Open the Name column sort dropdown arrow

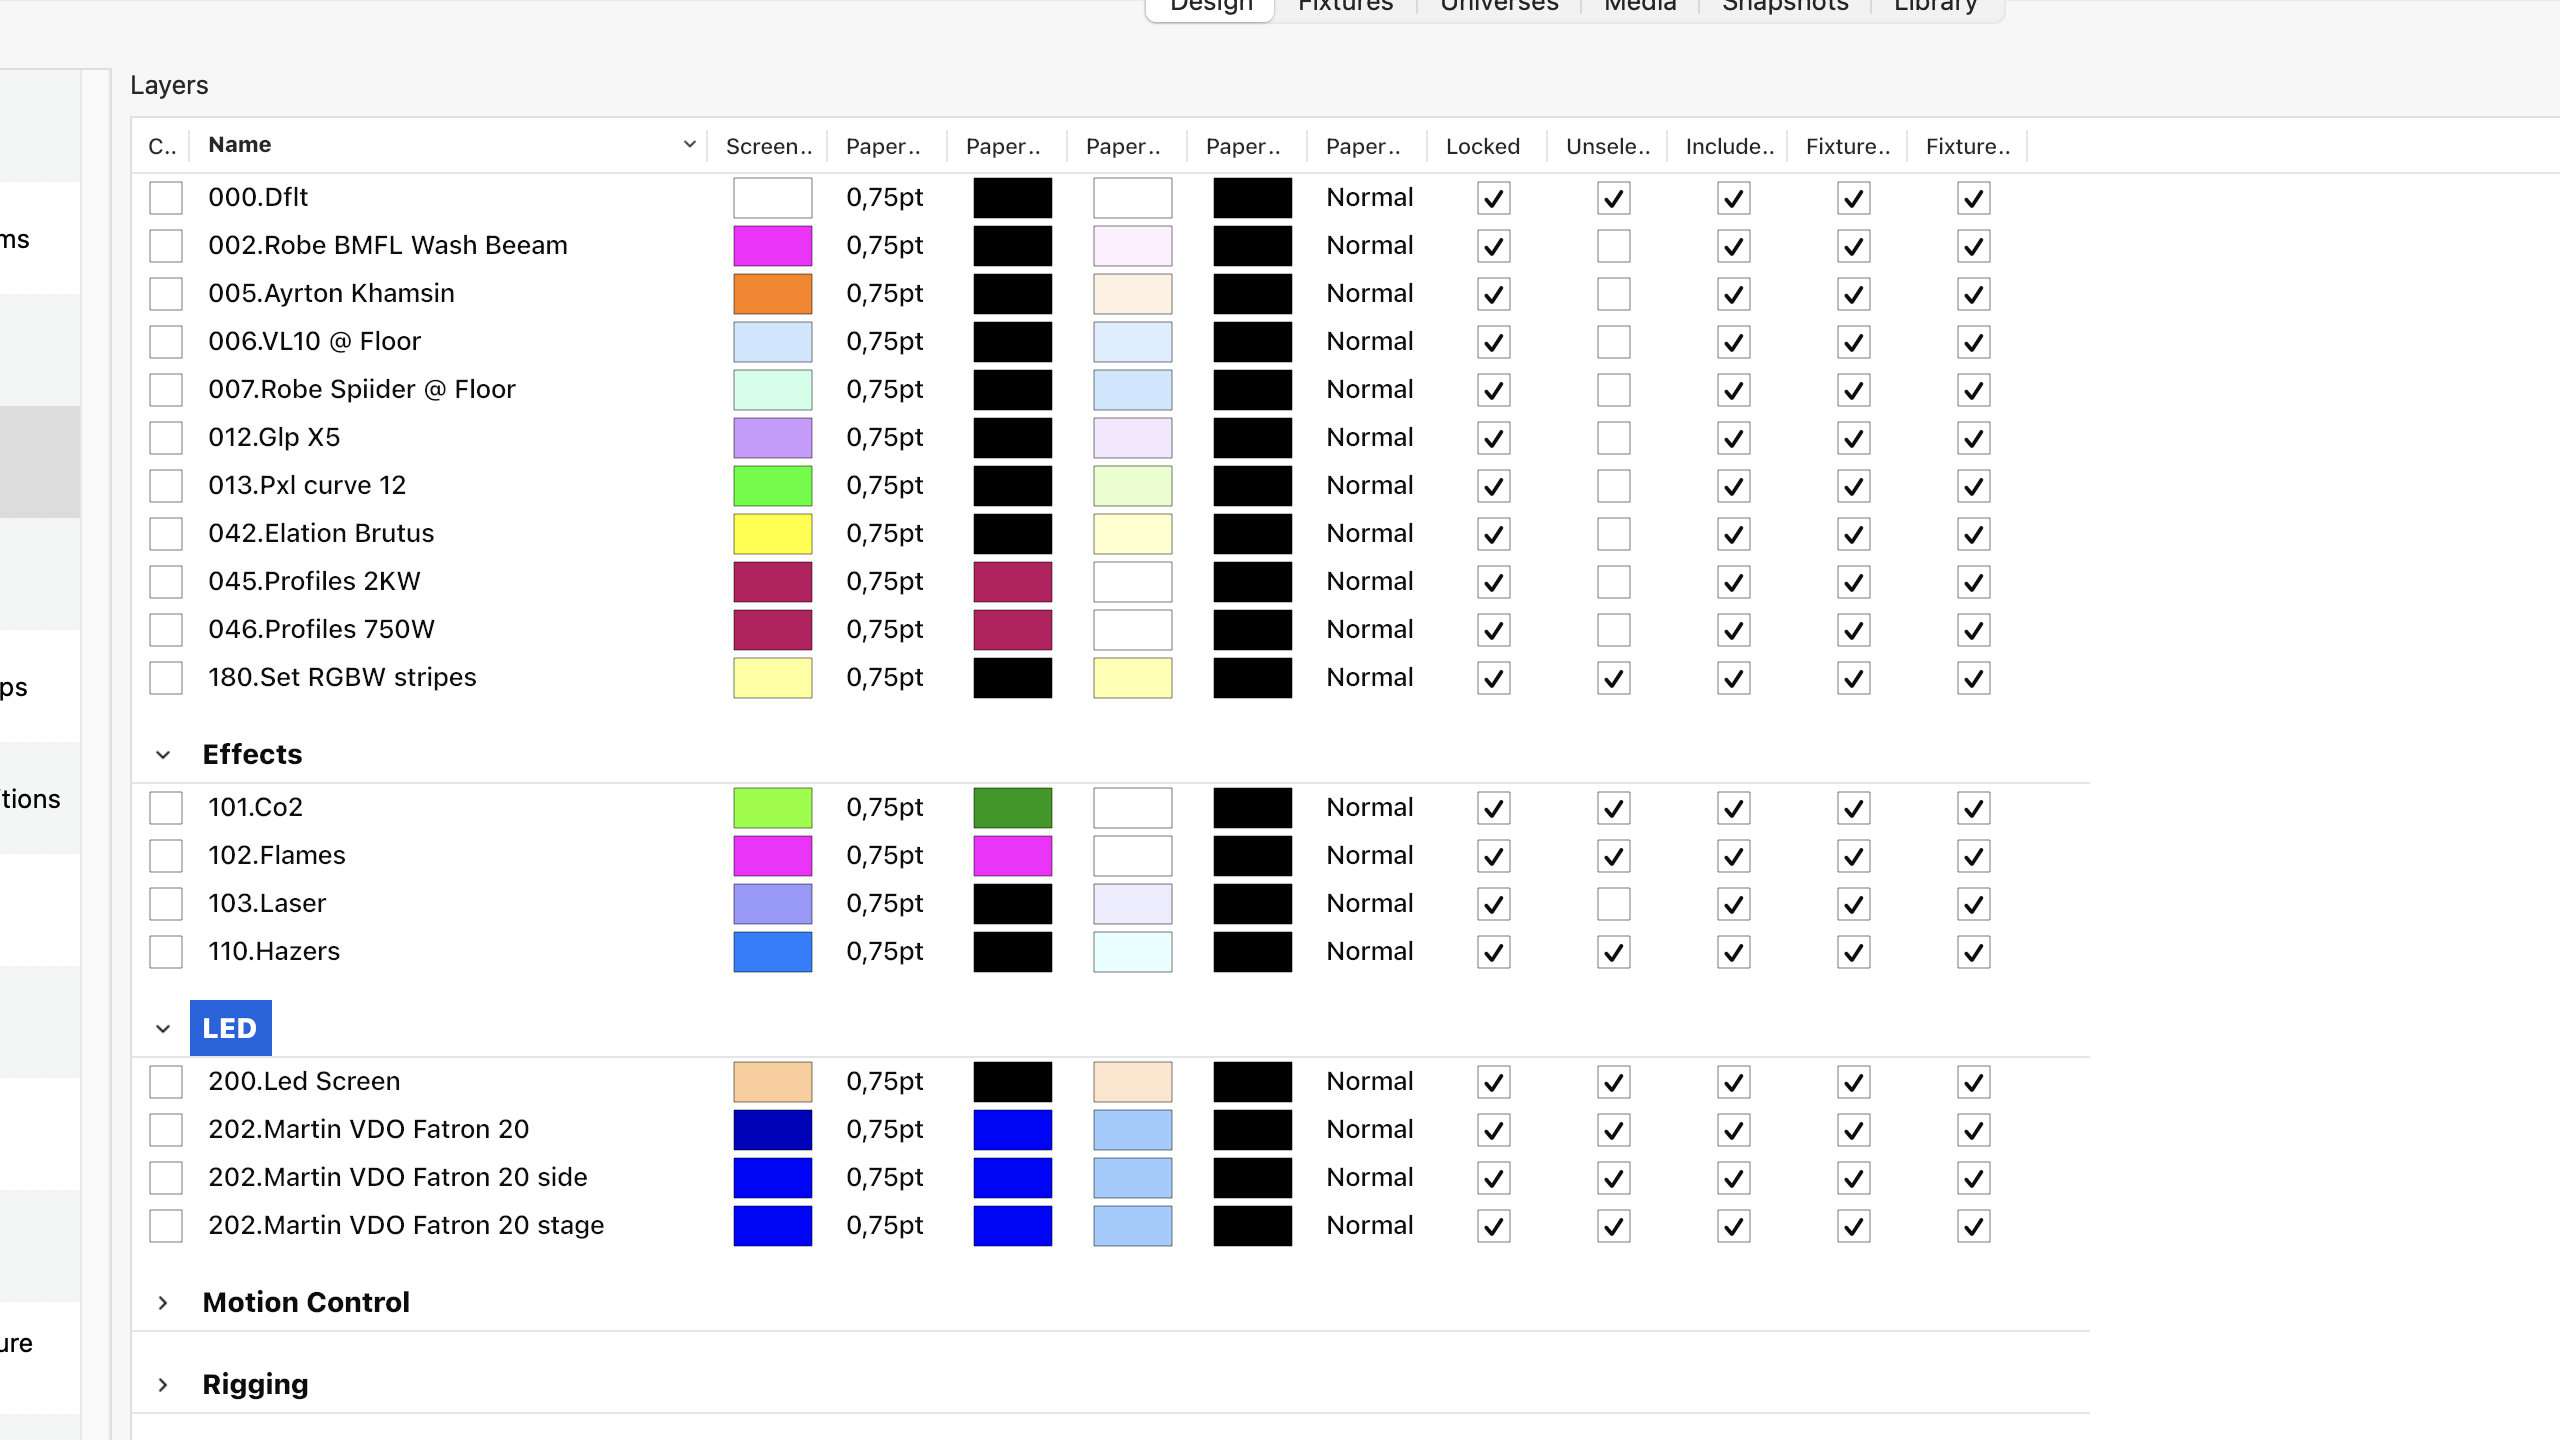[x=689, y=145]
